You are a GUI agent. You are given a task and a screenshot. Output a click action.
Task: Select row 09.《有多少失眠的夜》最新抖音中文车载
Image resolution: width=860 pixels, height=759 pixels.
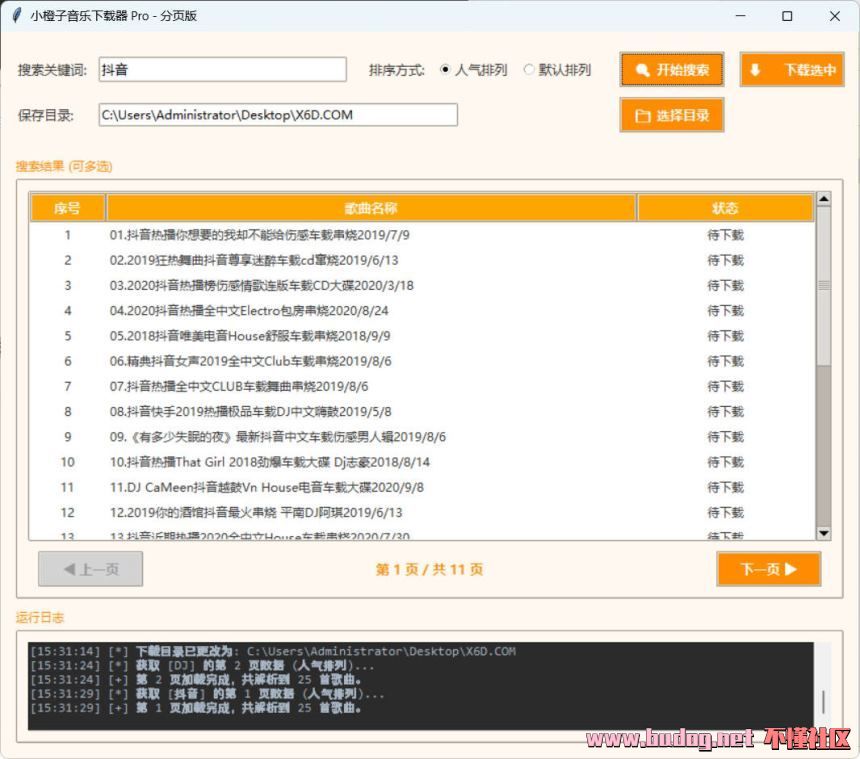coord(422,437)
